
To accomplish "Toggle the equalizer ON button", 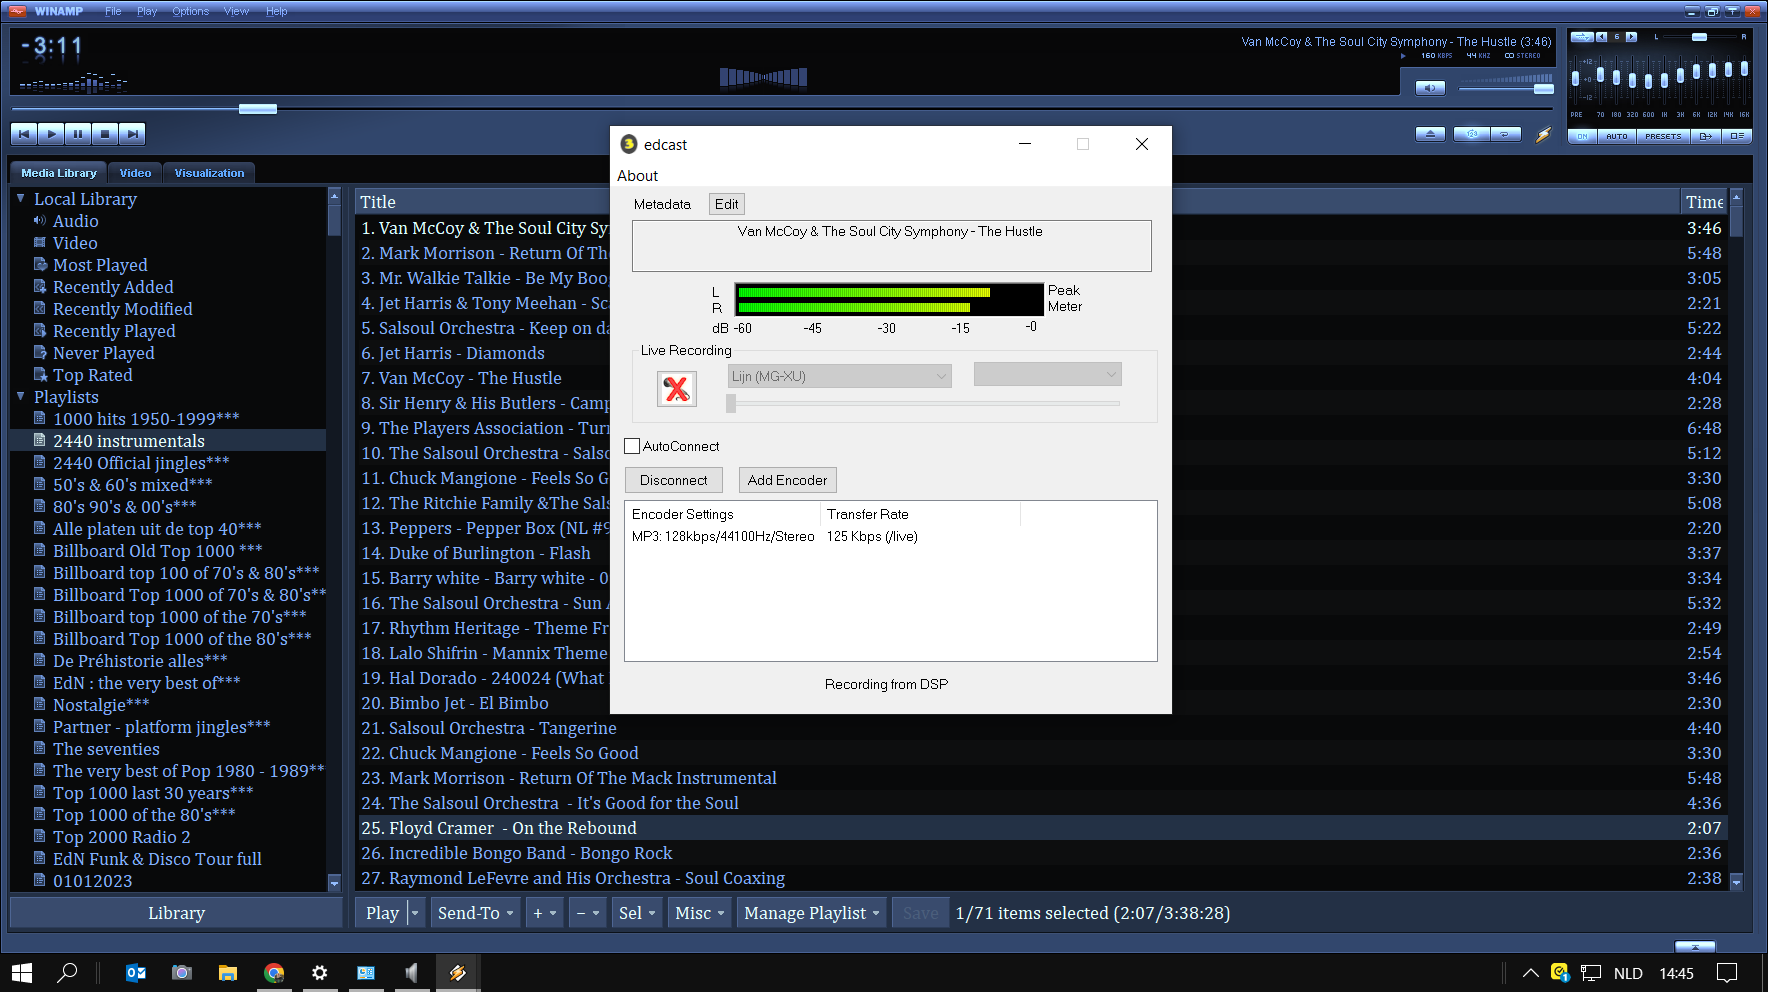I will [1582, 136].
